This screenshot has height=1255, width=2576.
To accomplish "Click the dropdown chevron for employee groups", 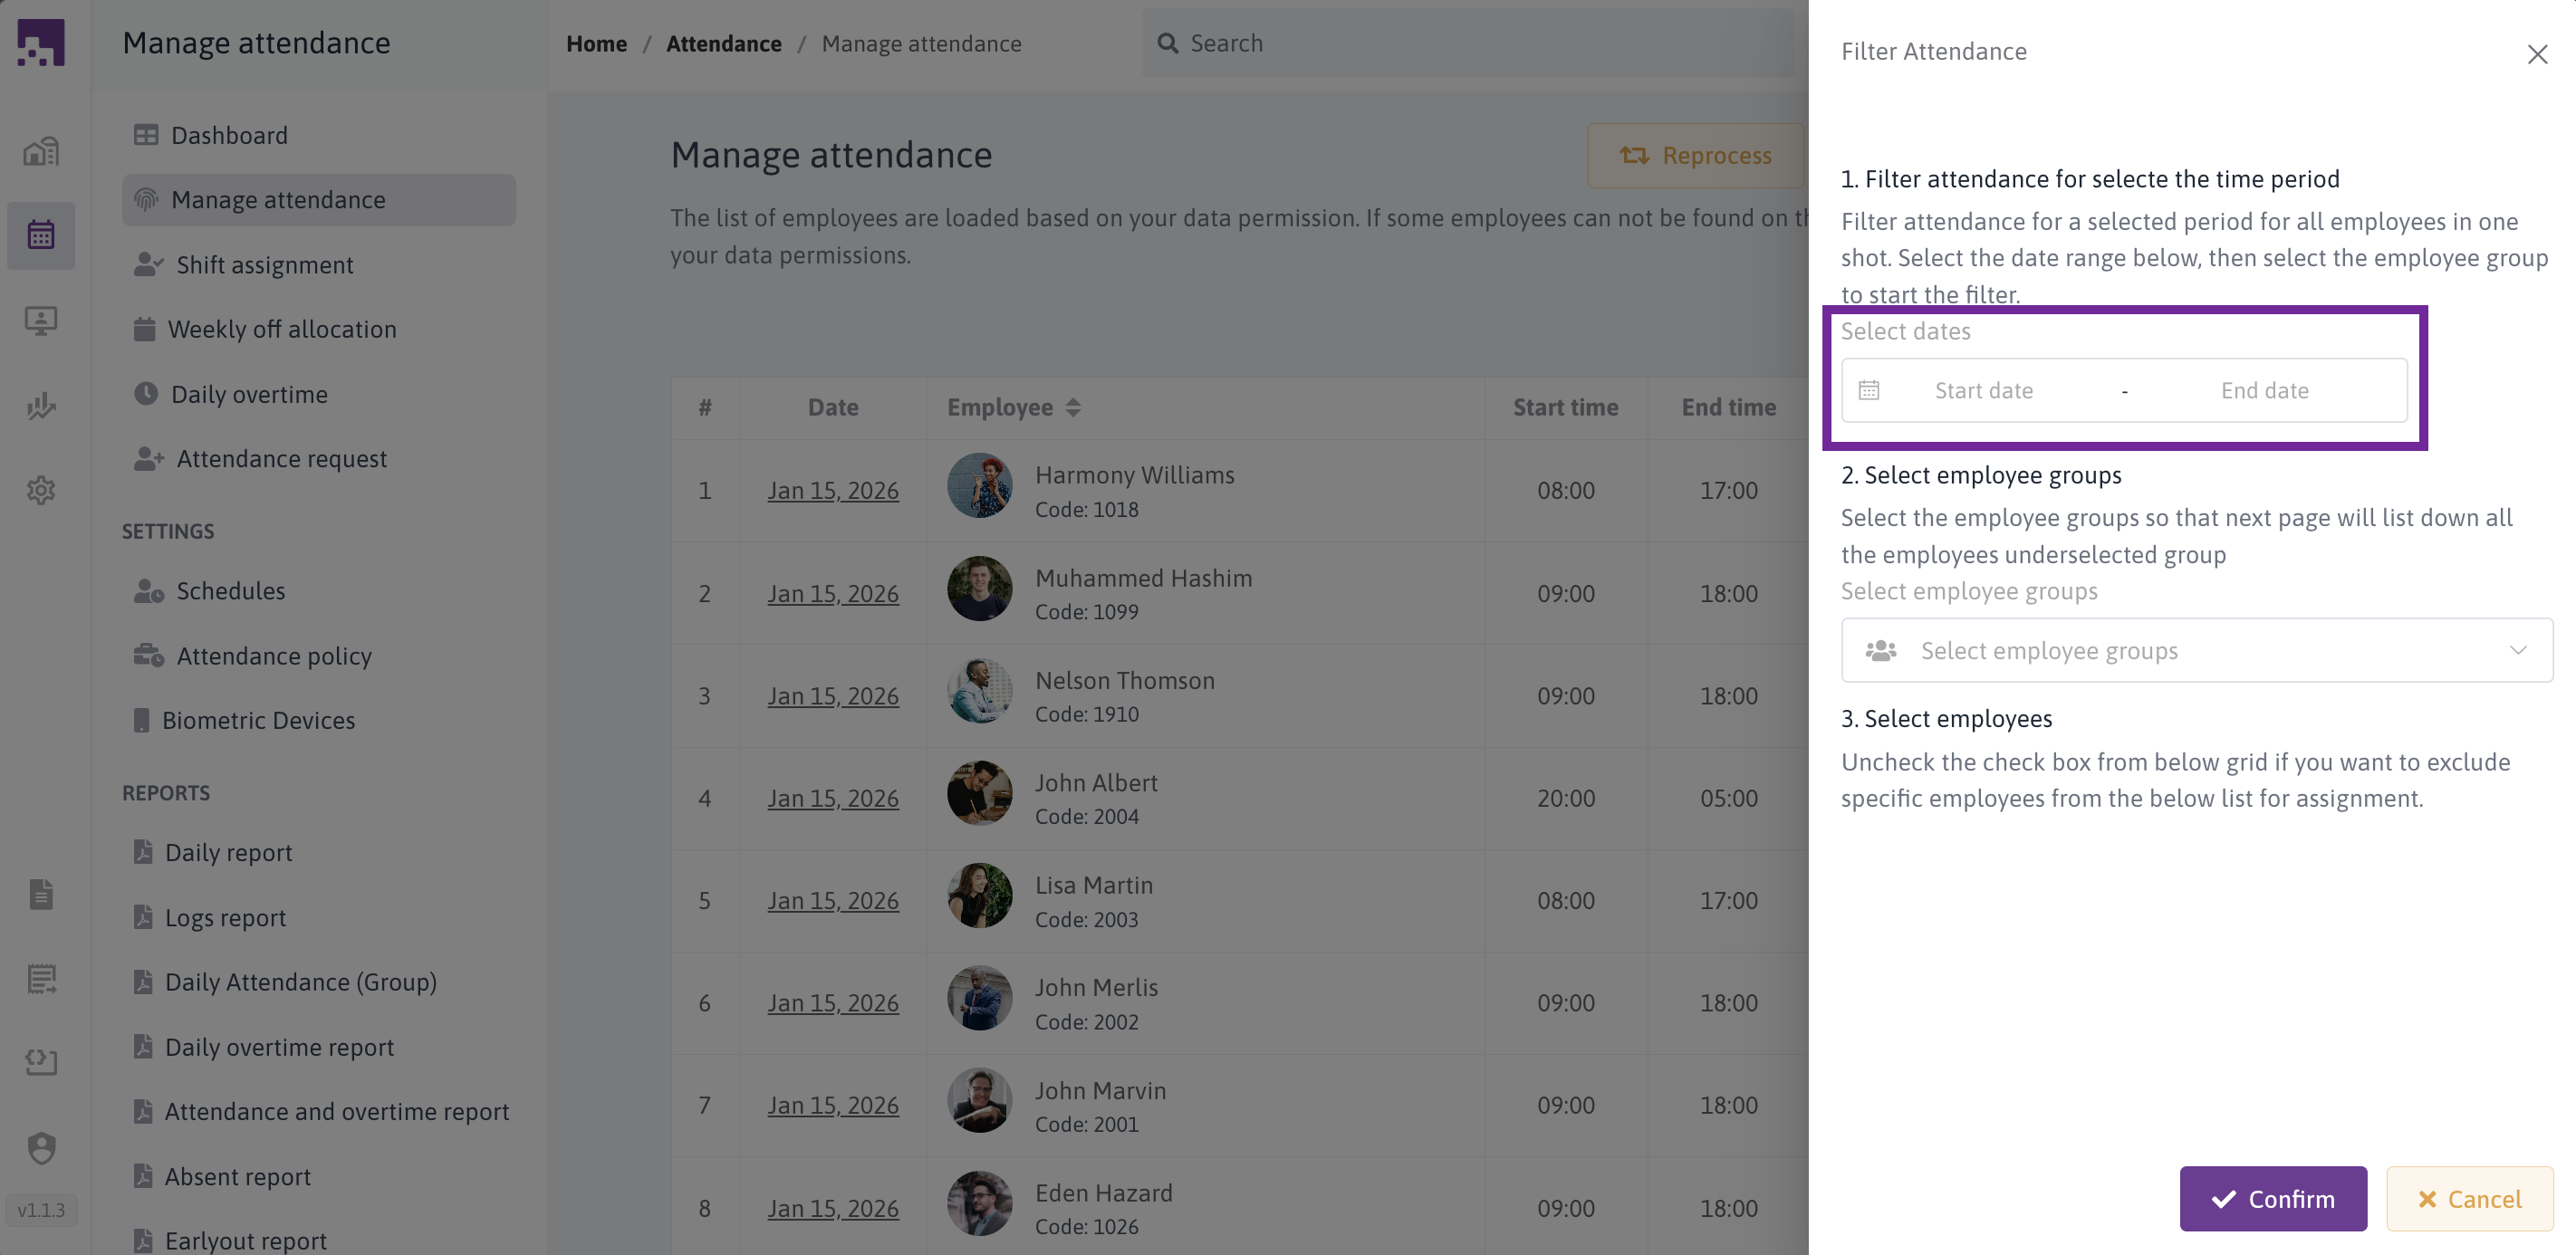I will (x=2517, y=651).
